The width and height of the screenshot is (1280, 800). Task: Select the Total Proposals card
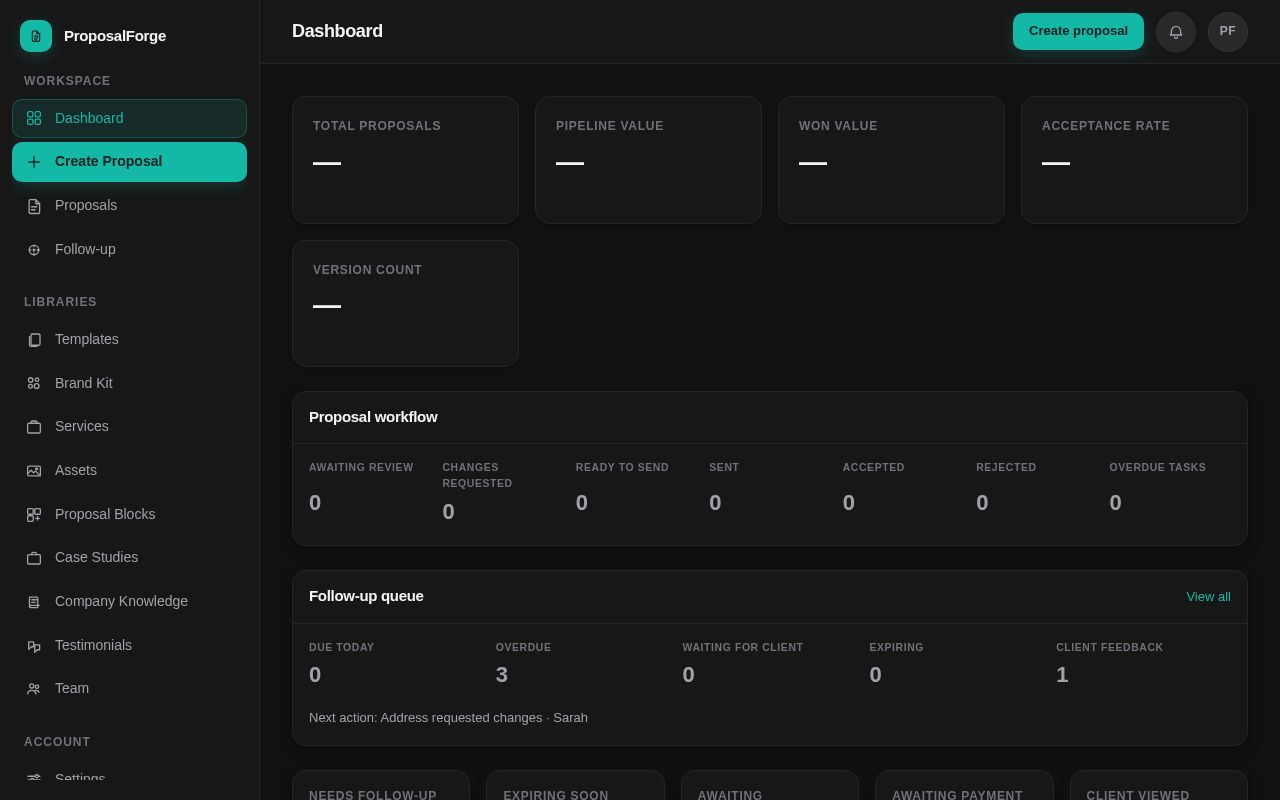[x=405, y=160]
